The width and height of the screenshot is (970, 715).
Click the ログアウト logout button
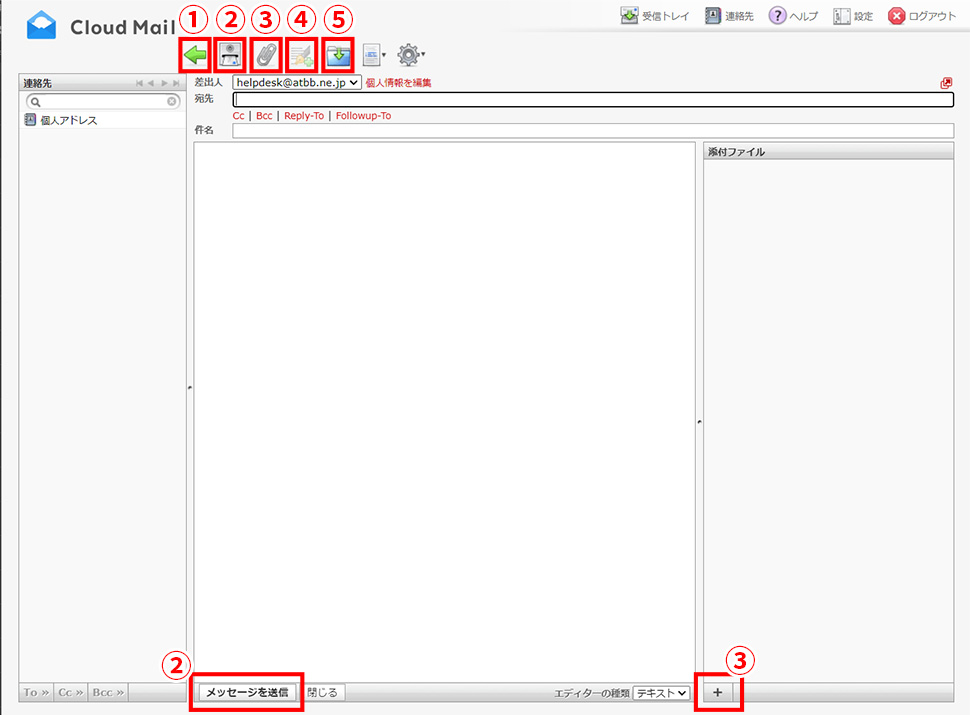tap(922, 16)
